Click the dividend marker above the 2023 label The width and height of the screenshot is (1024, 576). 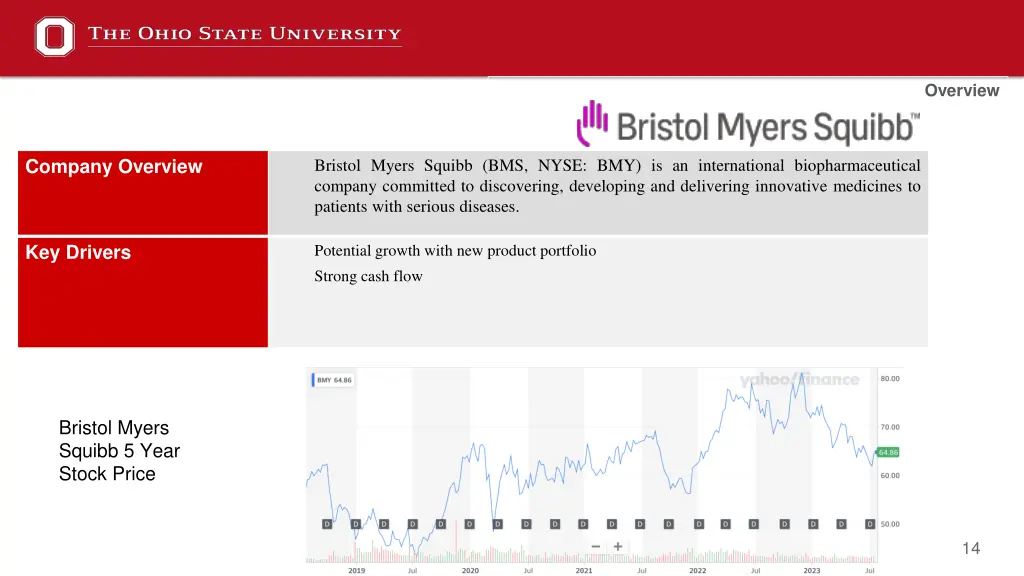pos(813,524)
